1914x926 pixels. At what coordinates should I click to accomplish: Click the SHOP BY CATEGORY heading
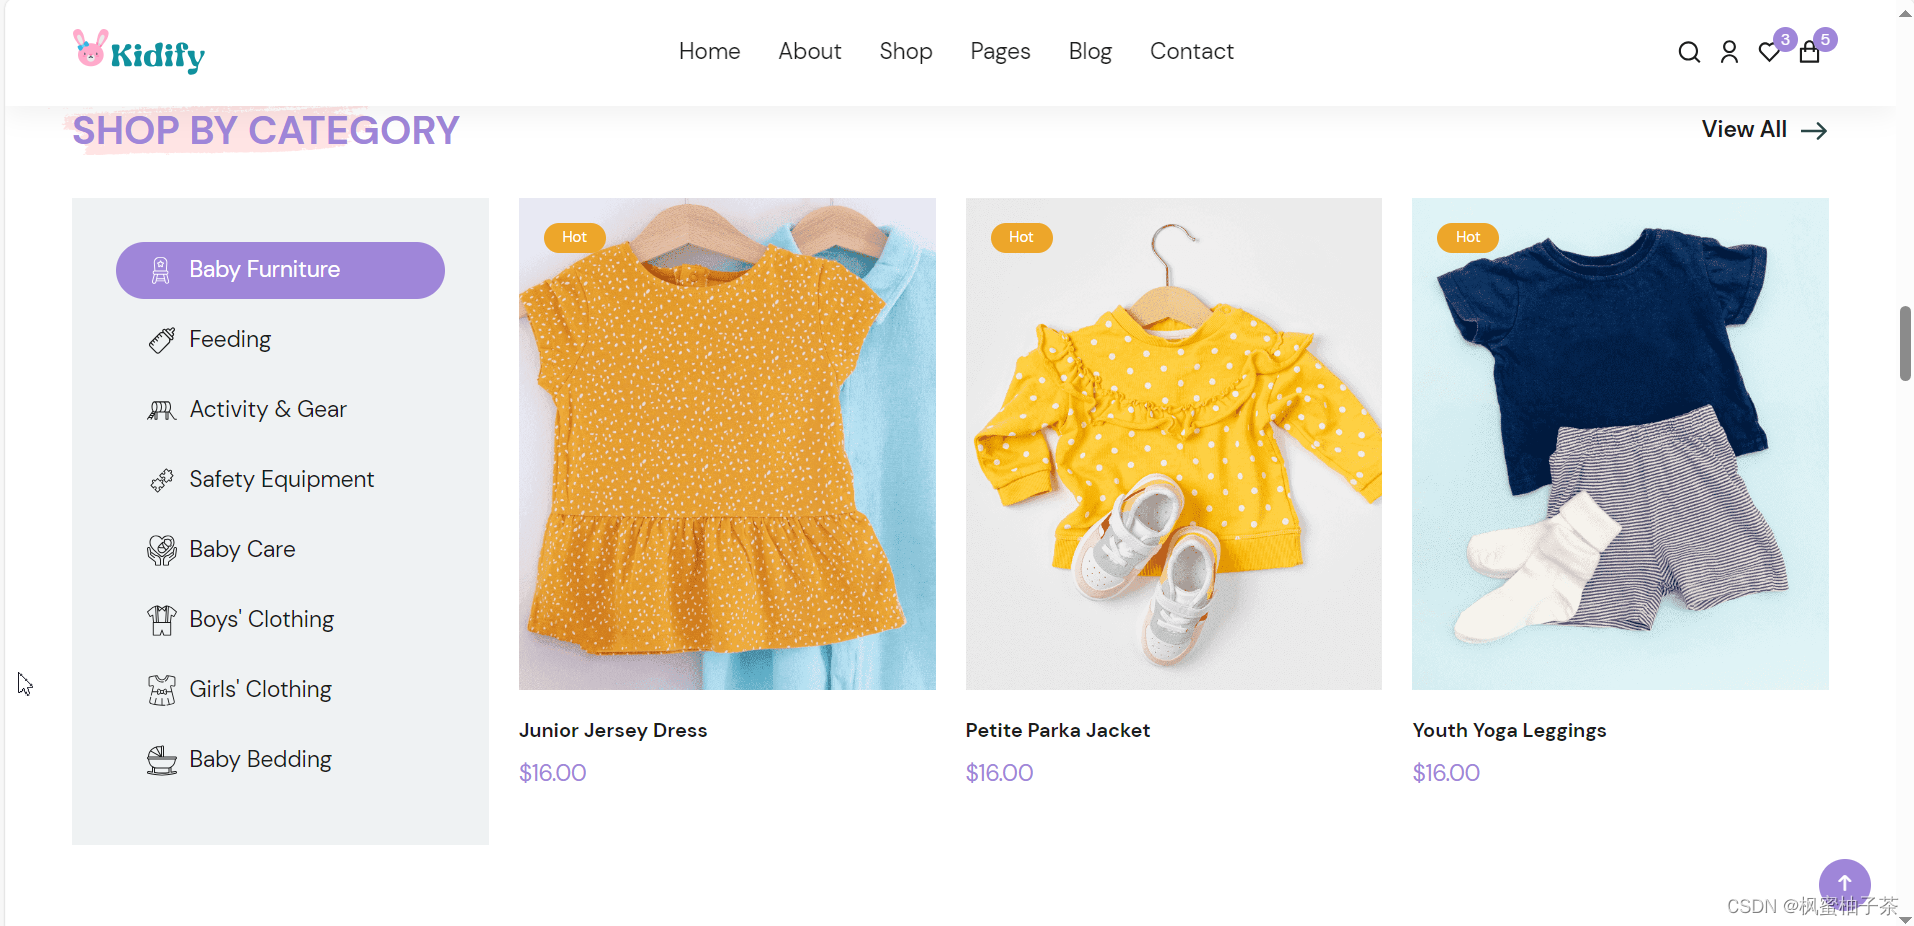(x=265, y=131)
